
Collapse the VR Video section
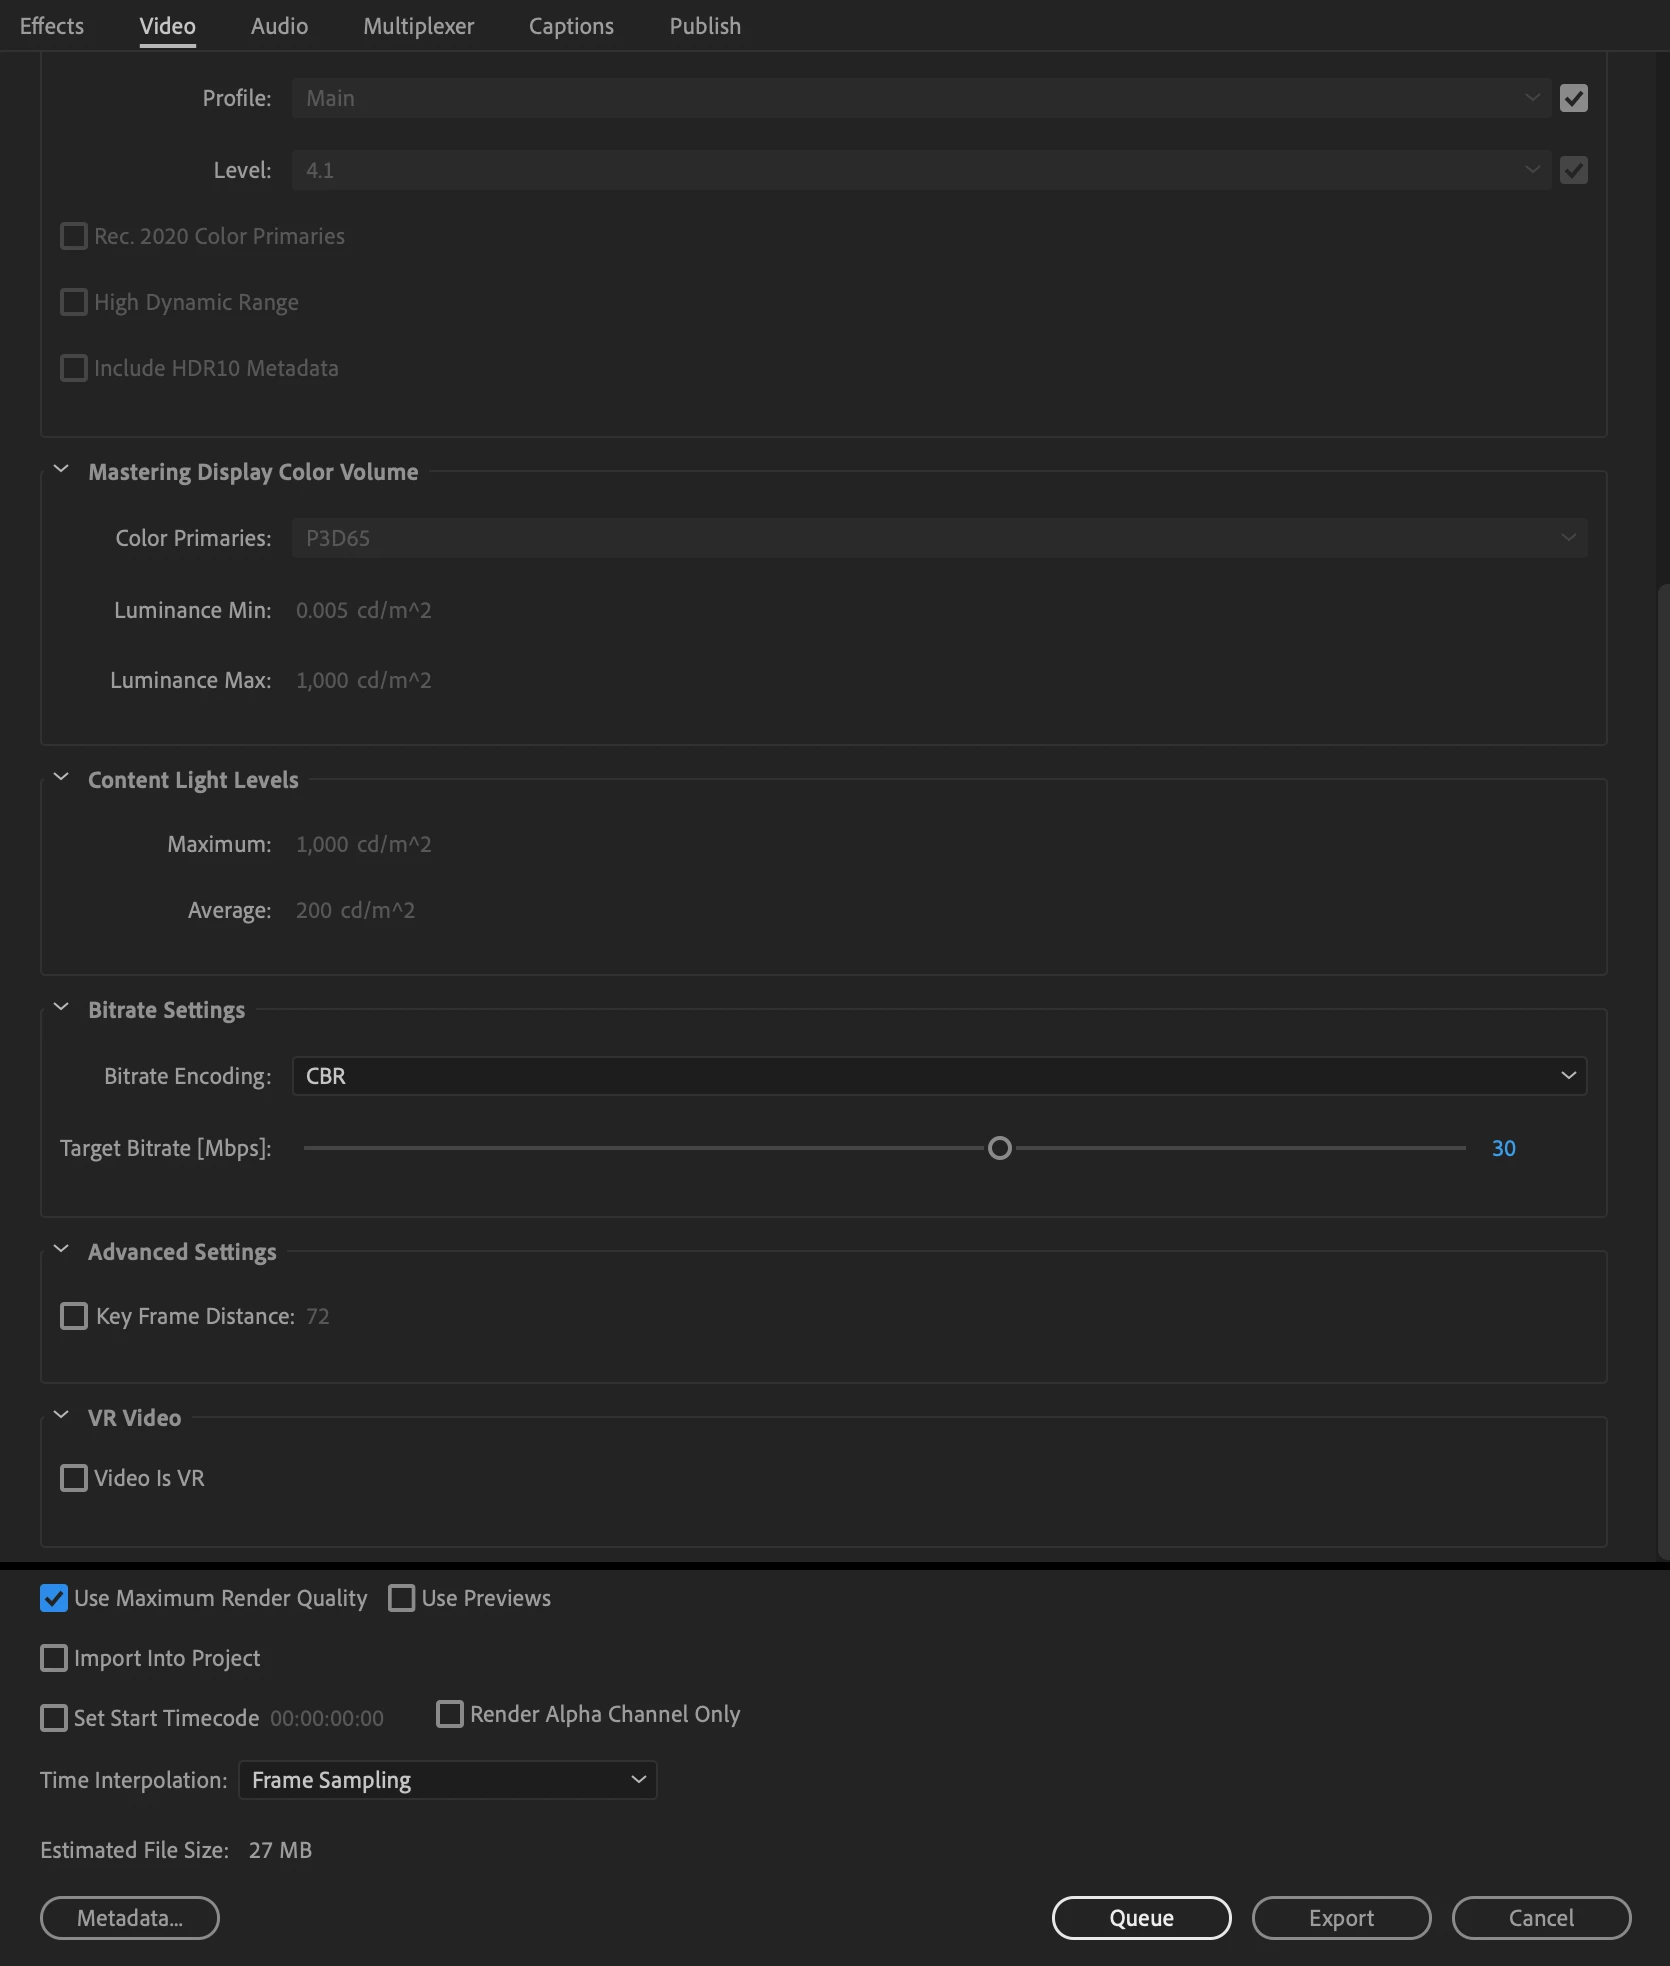61,1416
